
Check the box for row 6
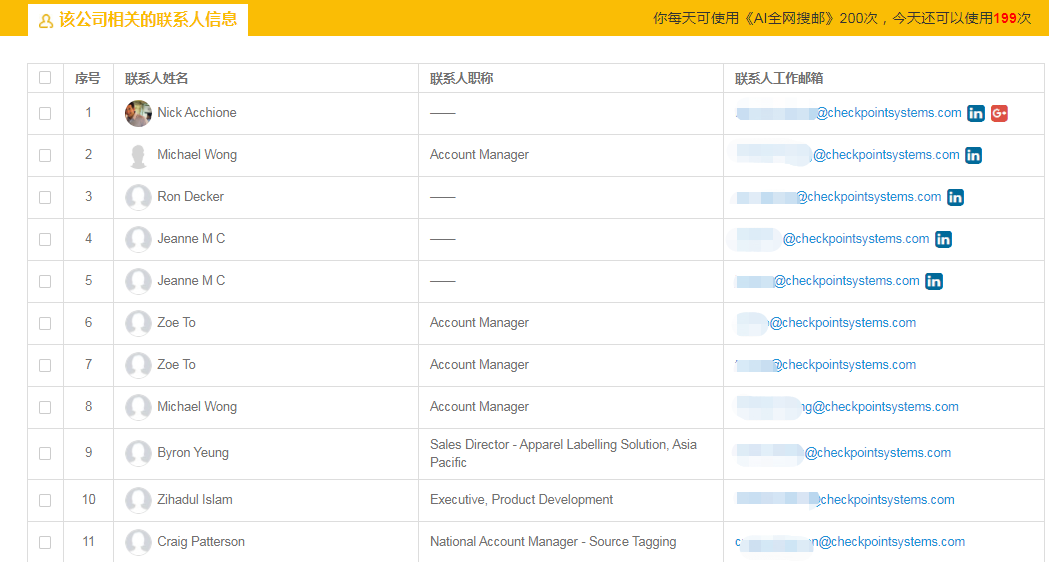click(x=45, y=323)
